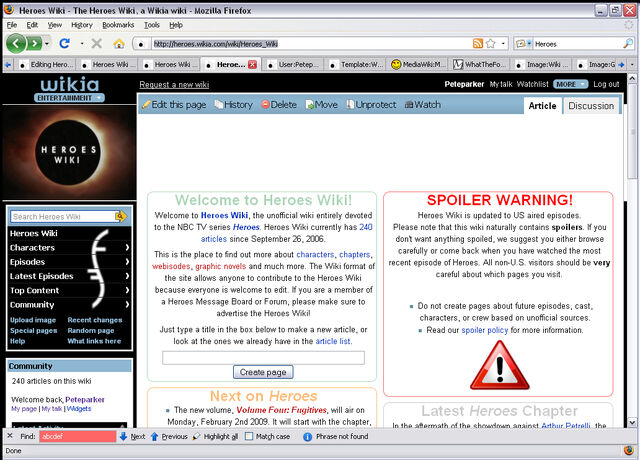The width and height of the screenshot is (640, 460).
Task: Open the Back/Forward history dropdown arrow
Action: [47, 43]
